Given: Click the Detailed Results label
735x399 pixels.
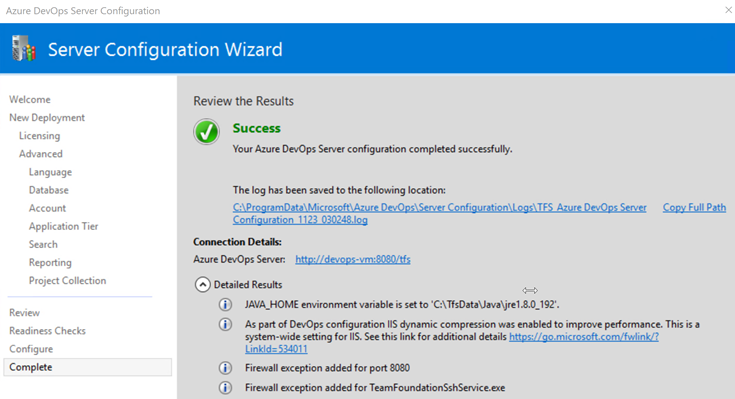Looking at the screenshot, I should point(248,285).
